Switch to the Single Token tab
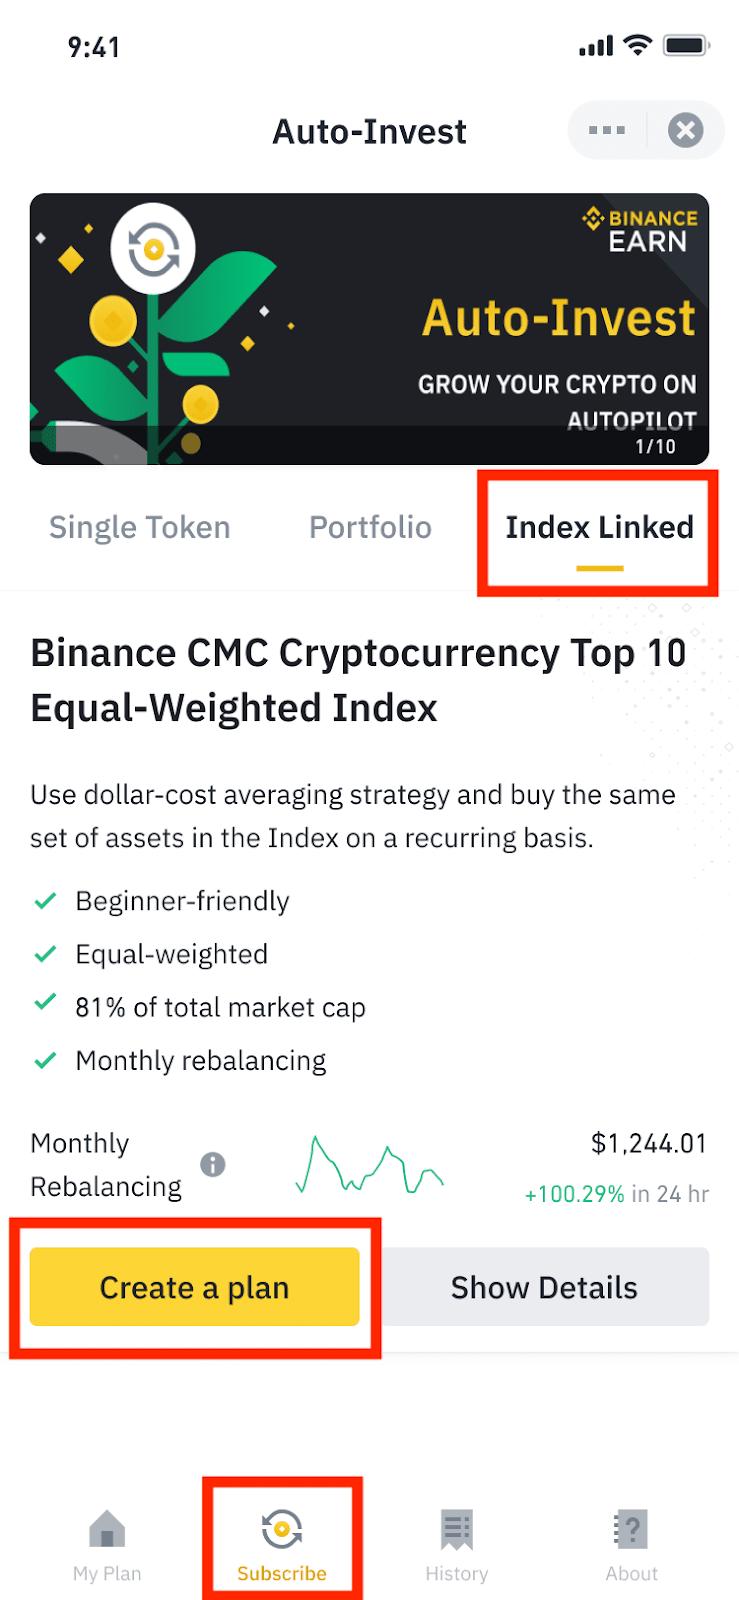Image resolution: width=739 pixels, height=1600 pixels. (x=140, y=527)
